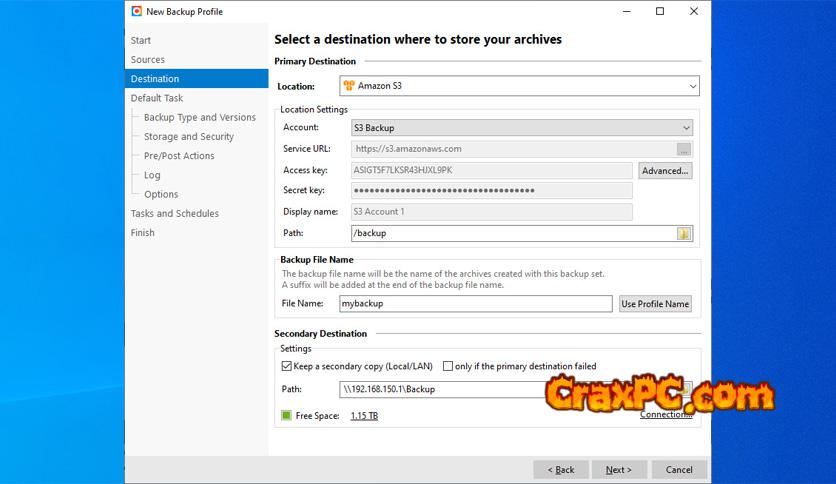Click the folder browse icon beside Path
The width and height of the screenshot is (836, 484).
684,233
